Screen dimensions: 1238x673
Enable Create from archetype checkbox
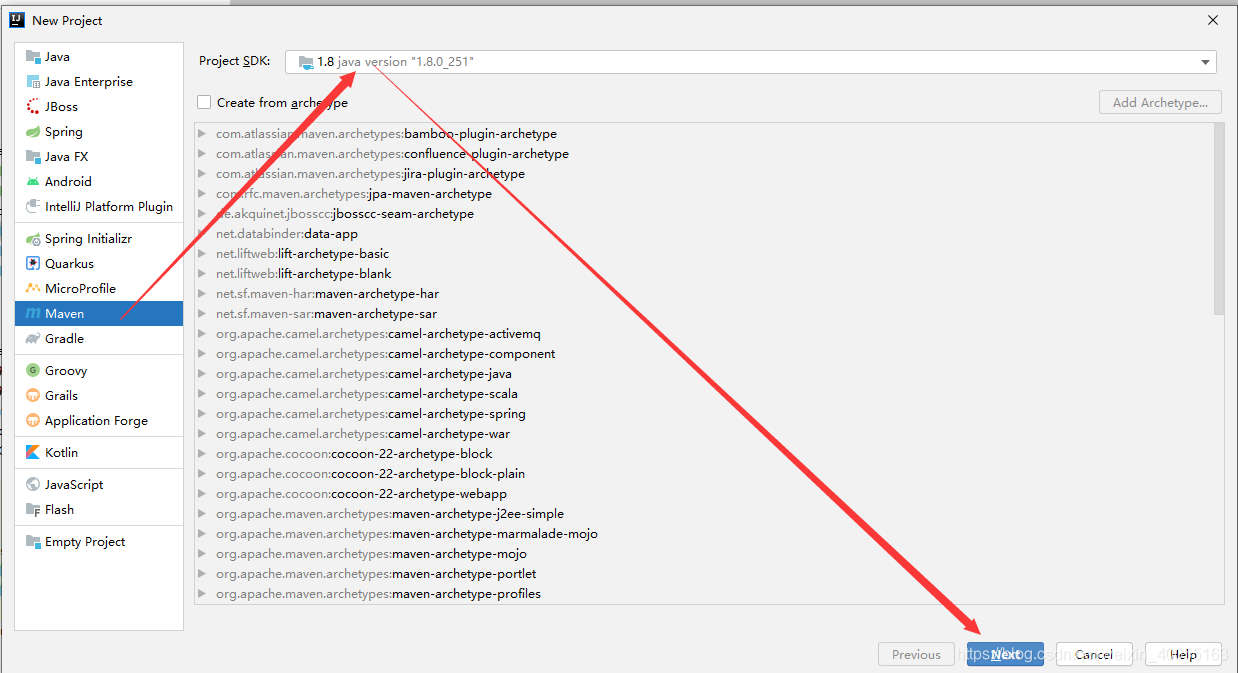(x=205, y=102)
